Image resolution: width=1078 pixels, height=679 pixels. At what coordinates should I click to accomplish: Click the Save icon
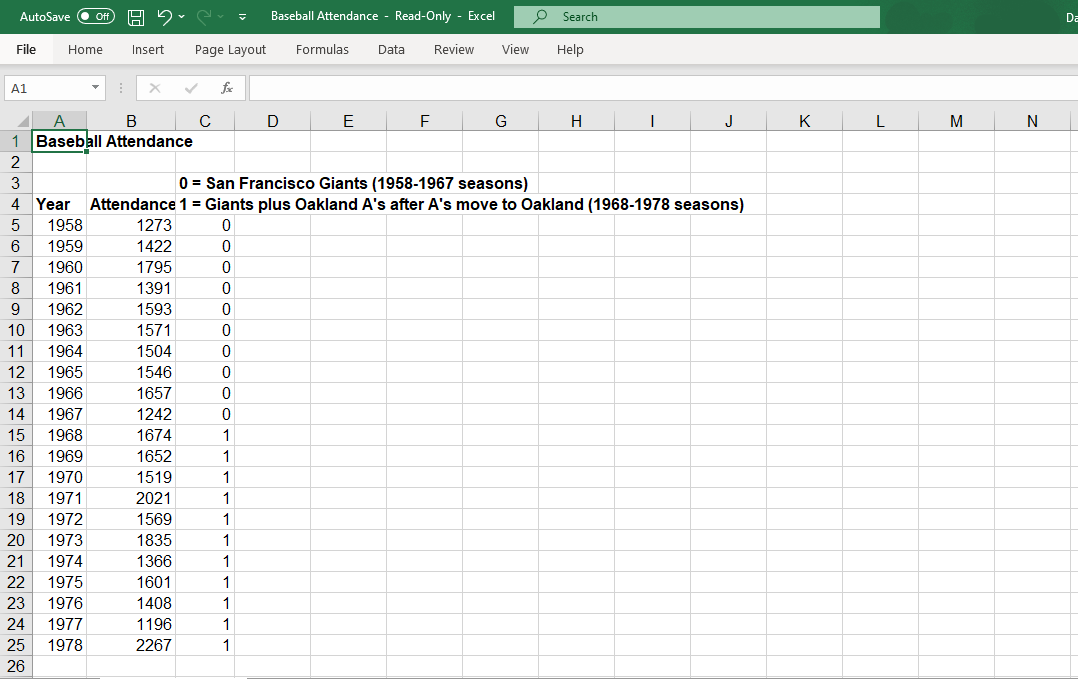click(x=135, y=16)
